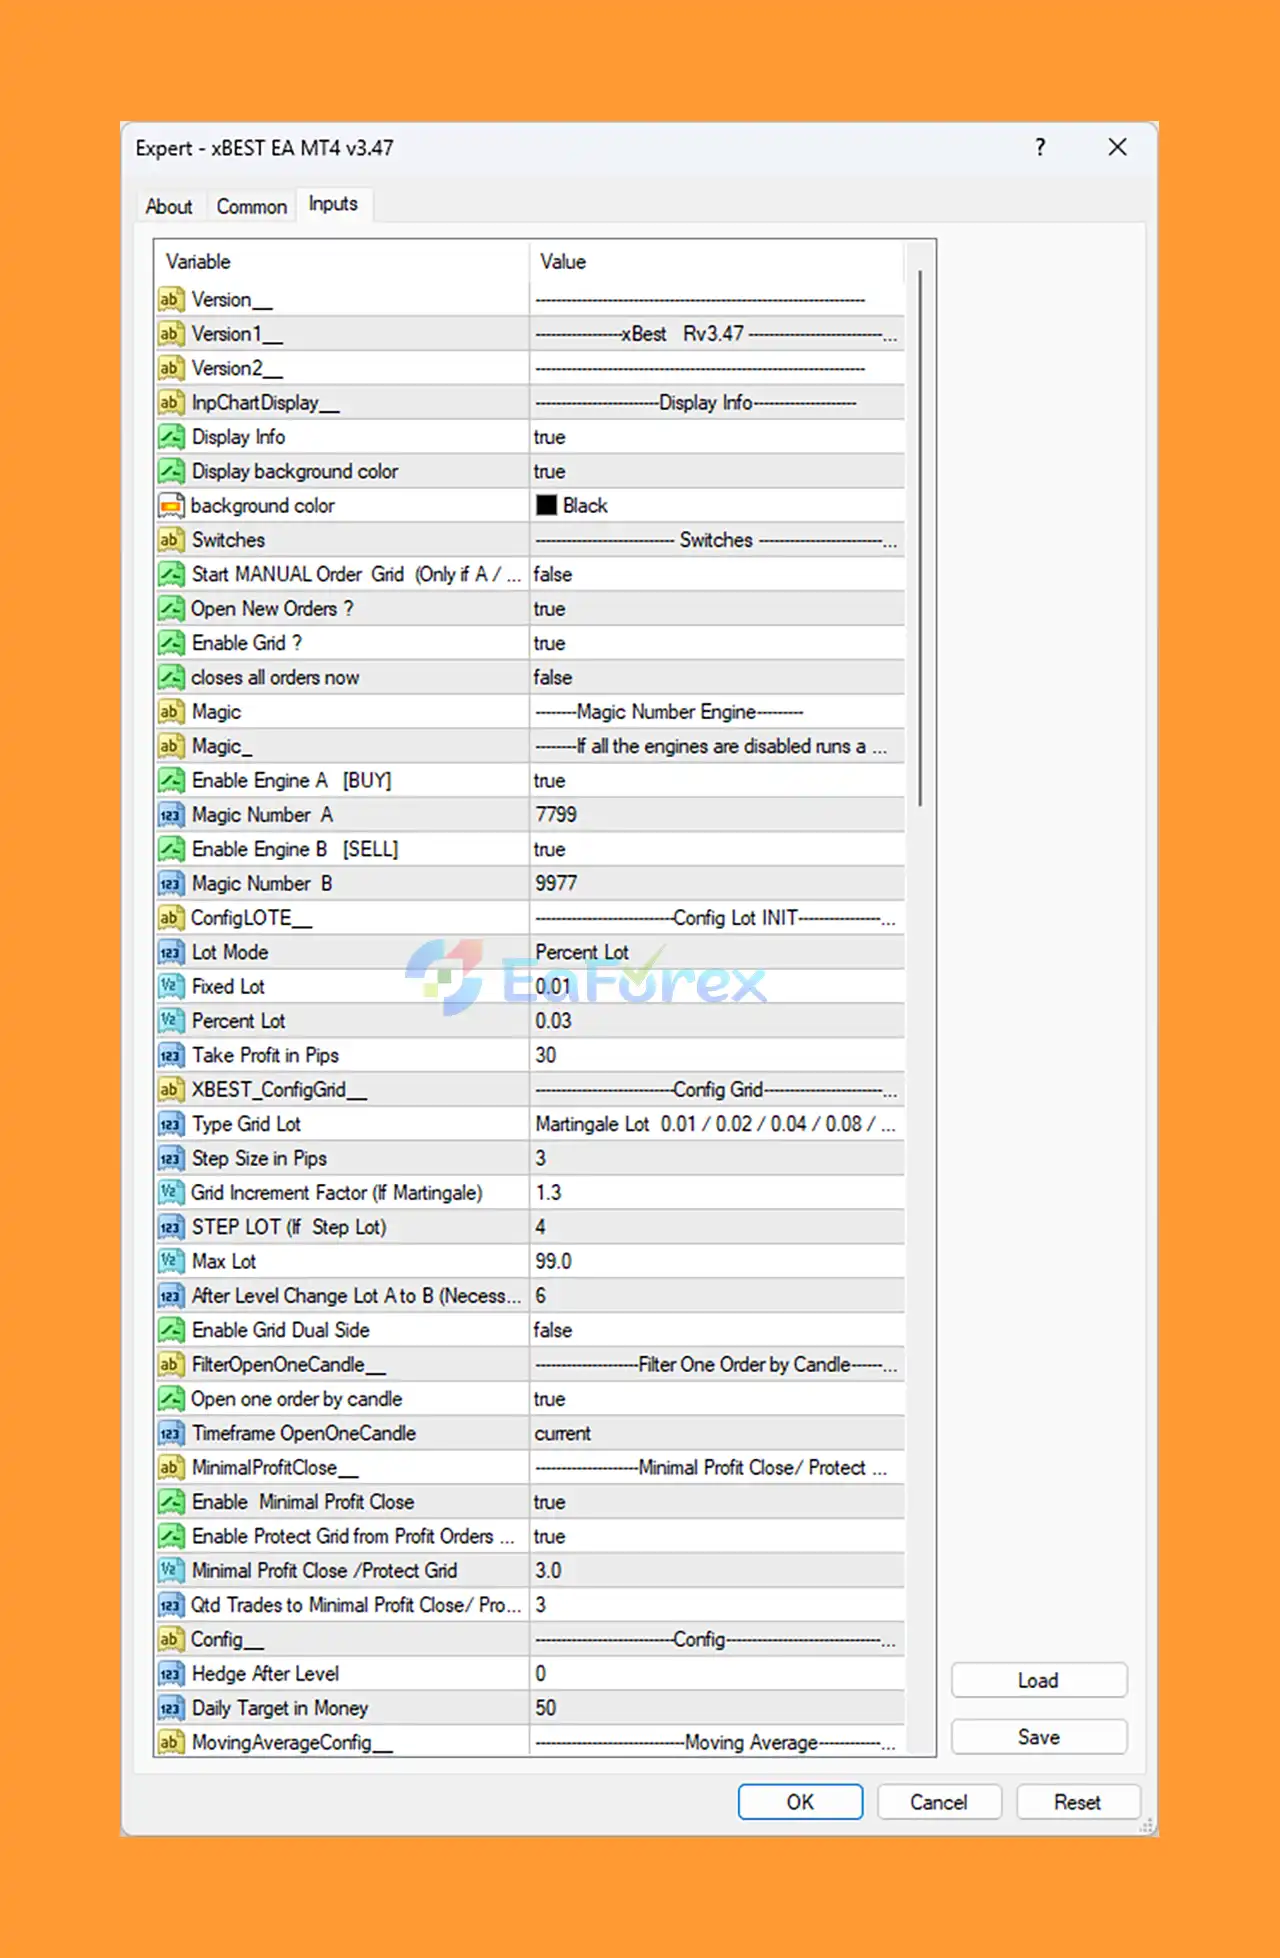This screenshot has height=1958, width=1280.
Task: Click the icon beside Open New Orders ?
Action: pos(171,608)
